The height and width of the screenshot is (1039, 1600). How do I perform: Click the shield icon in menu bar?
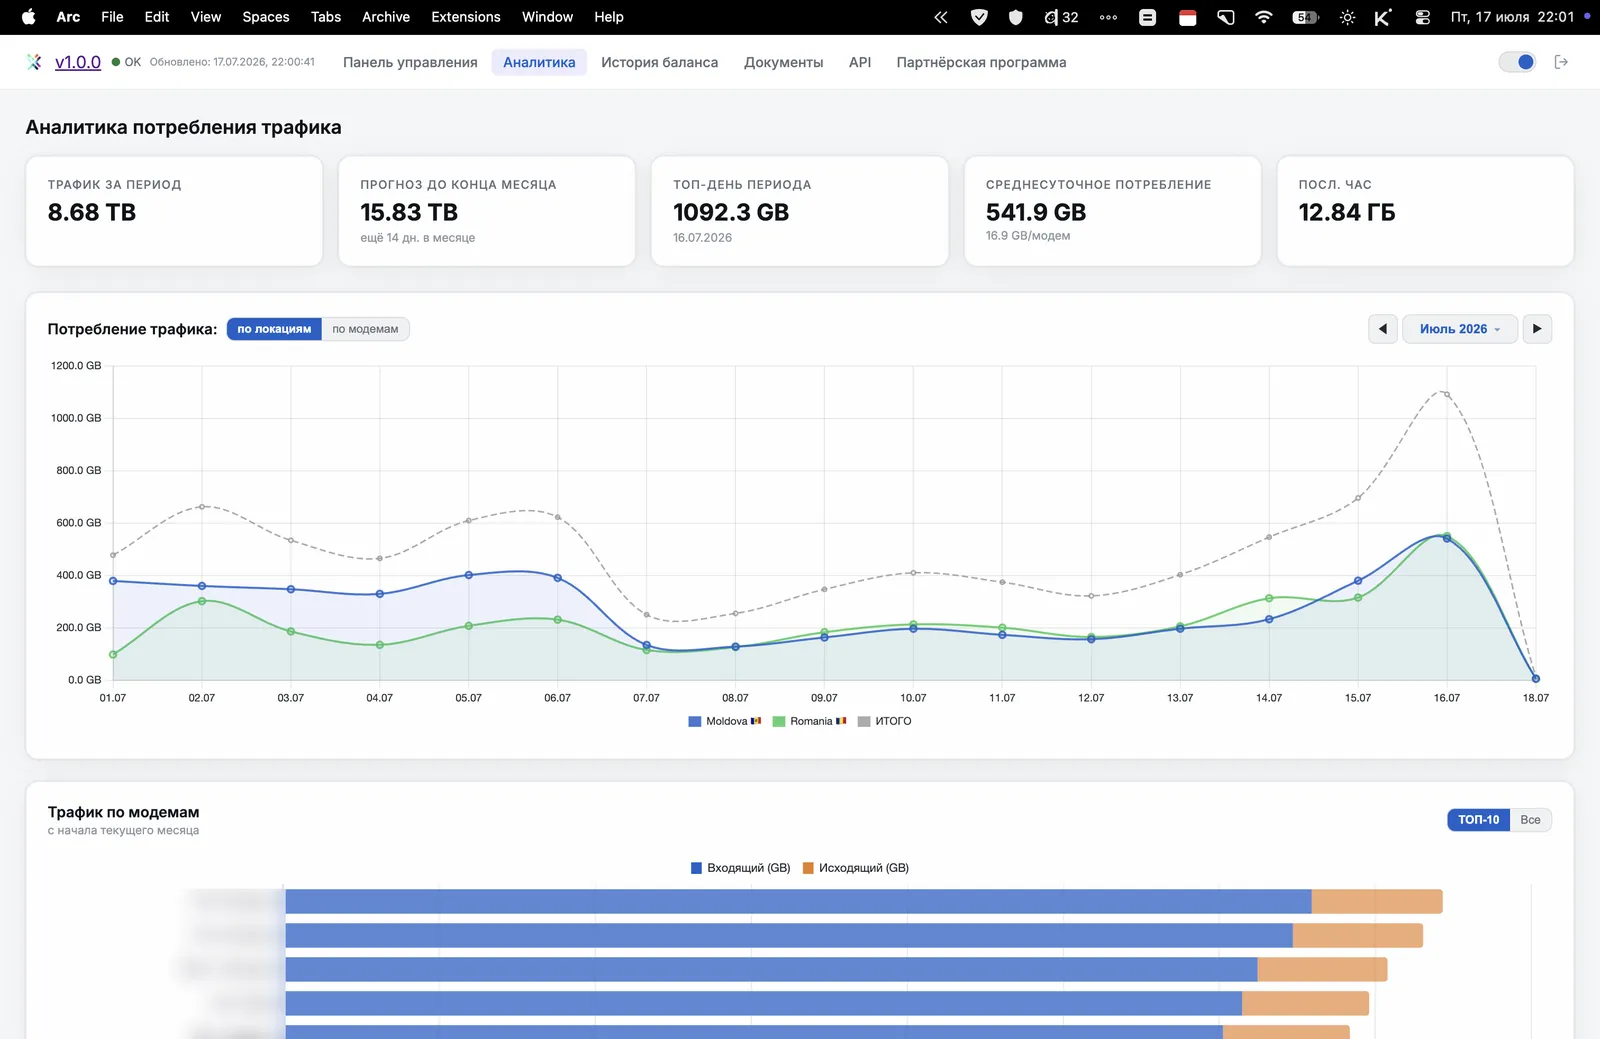click(x=1016, y=17)
